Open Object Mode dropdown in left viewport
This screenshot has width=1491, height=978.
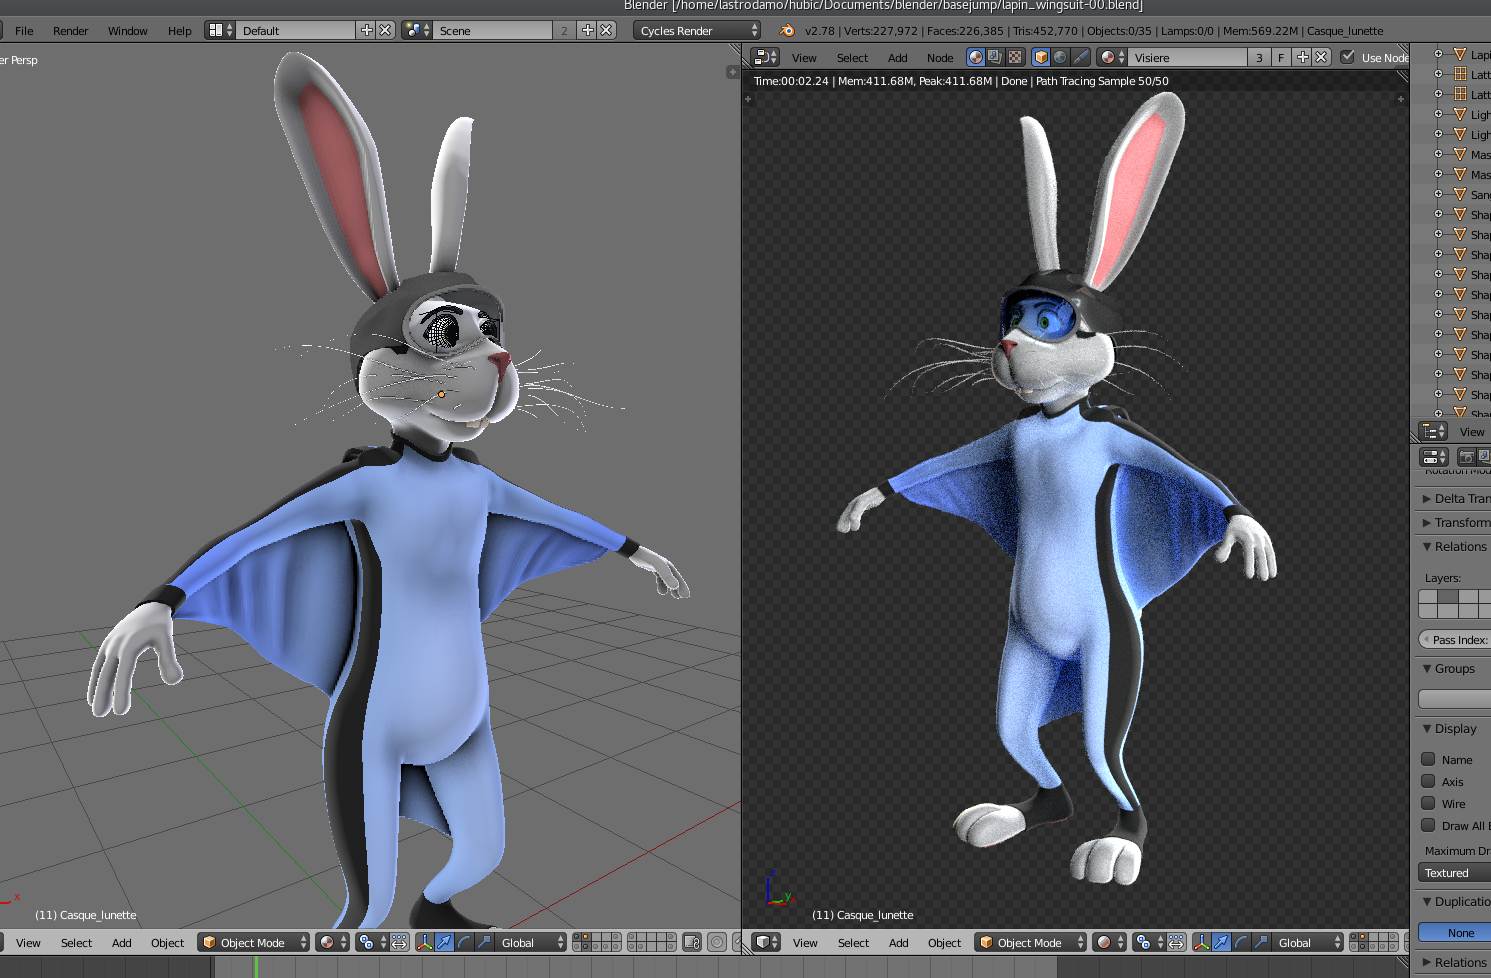tap(254, 942)
